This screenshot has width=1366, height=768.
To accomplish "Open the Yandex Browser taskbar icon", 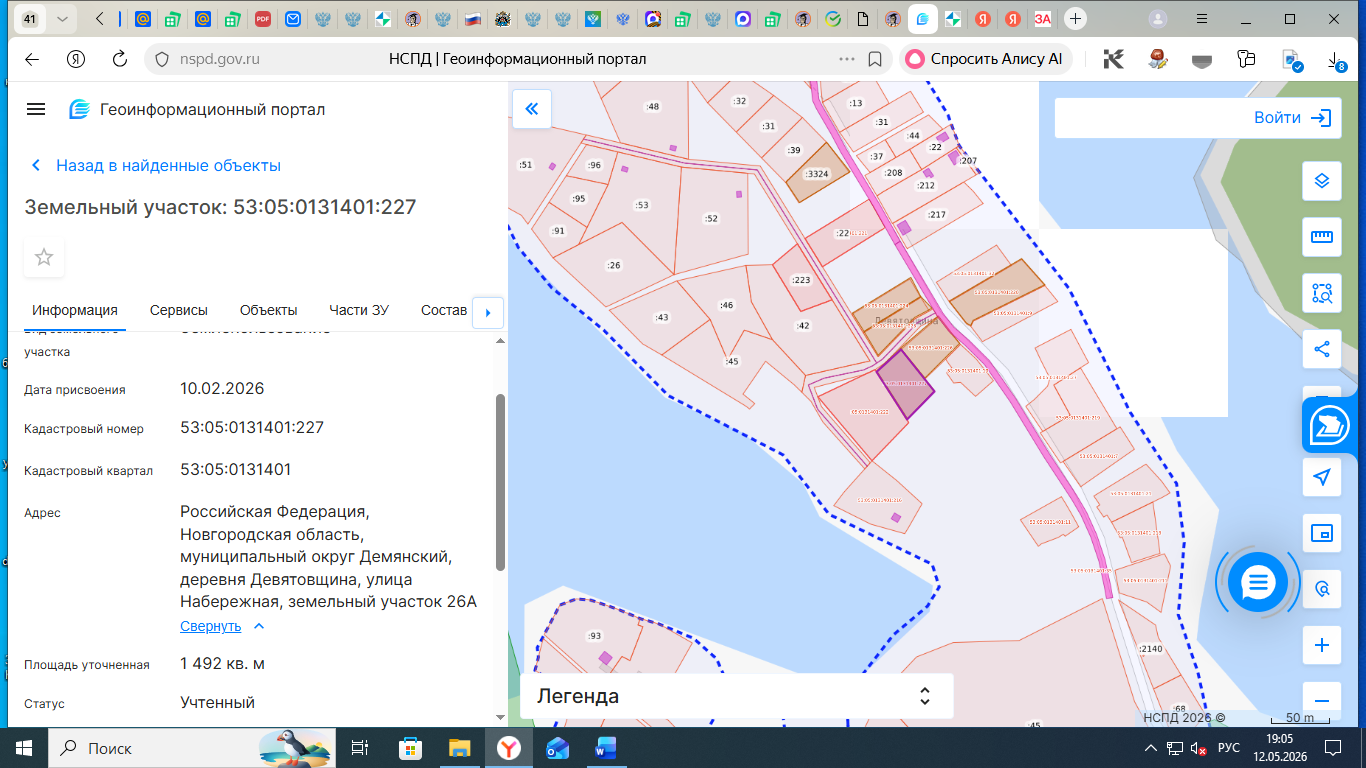I will tap(510, 748).
